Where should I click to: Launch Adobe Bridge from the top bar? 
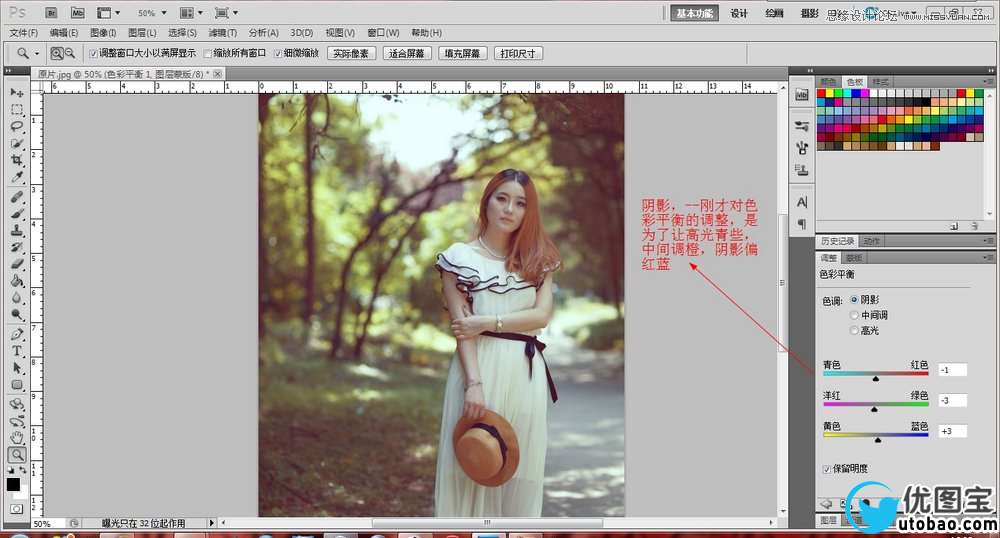[x=52, y=13]
